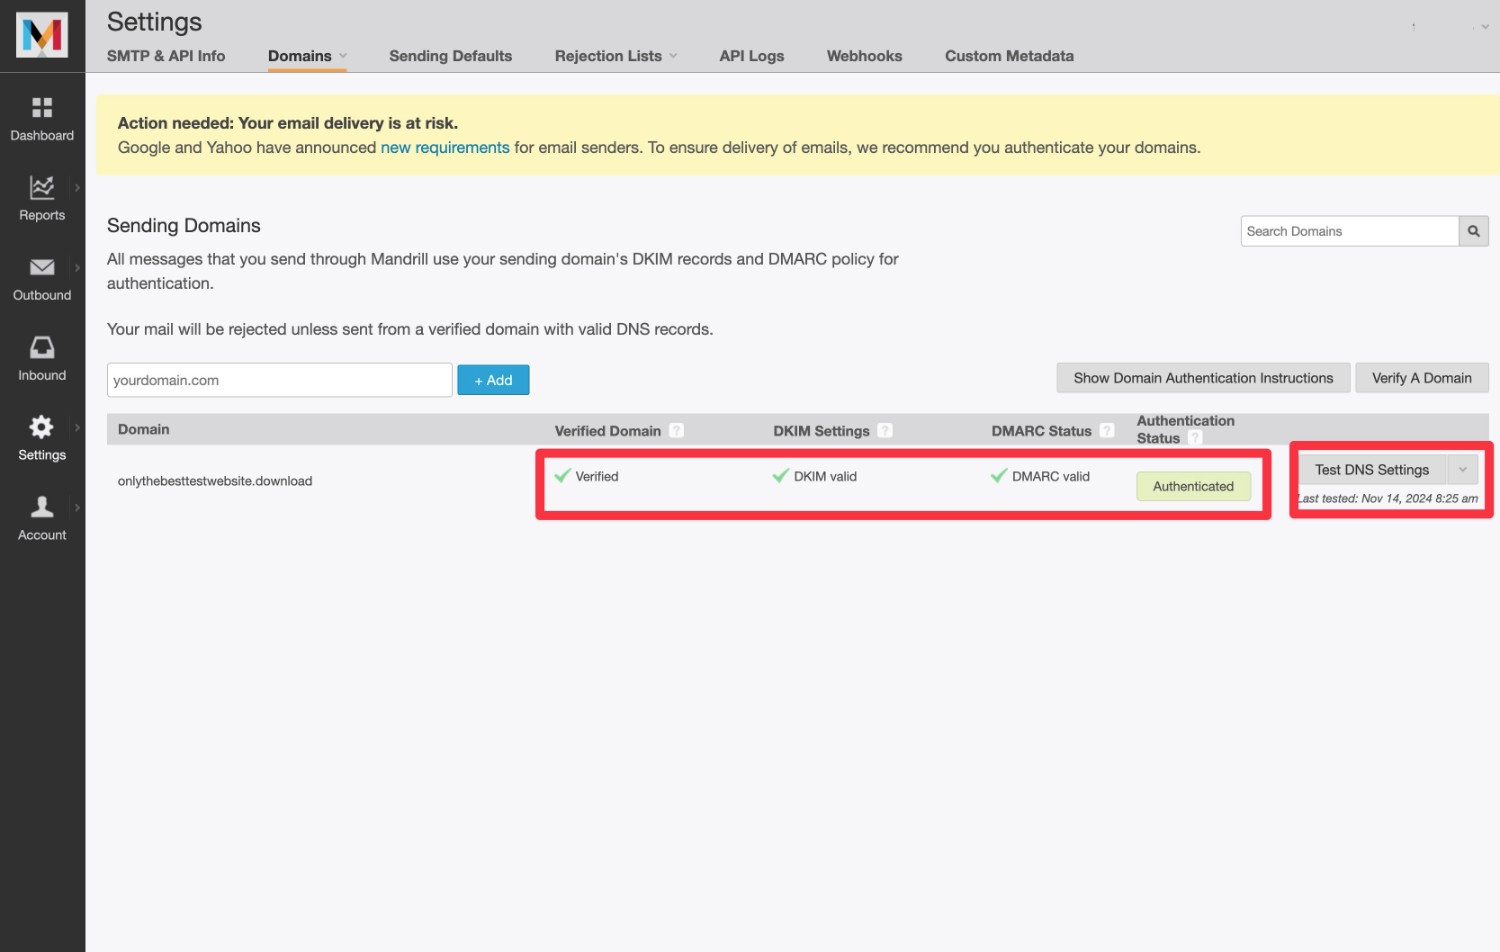Open the Account person icon

pos(42,506)
